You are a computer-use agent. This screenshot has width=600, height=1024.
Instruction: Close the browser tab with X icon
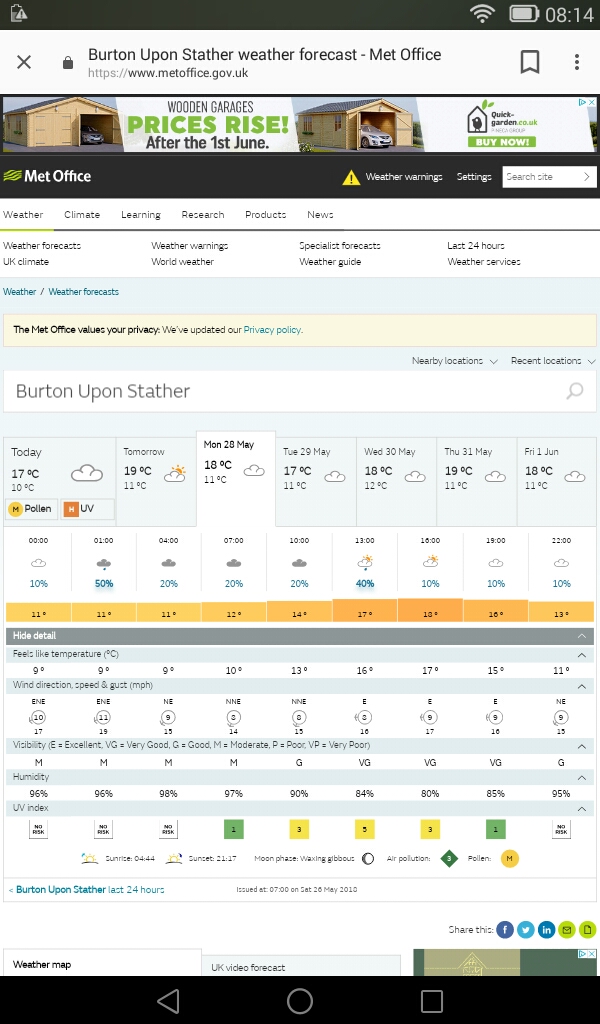click(24, 63)
